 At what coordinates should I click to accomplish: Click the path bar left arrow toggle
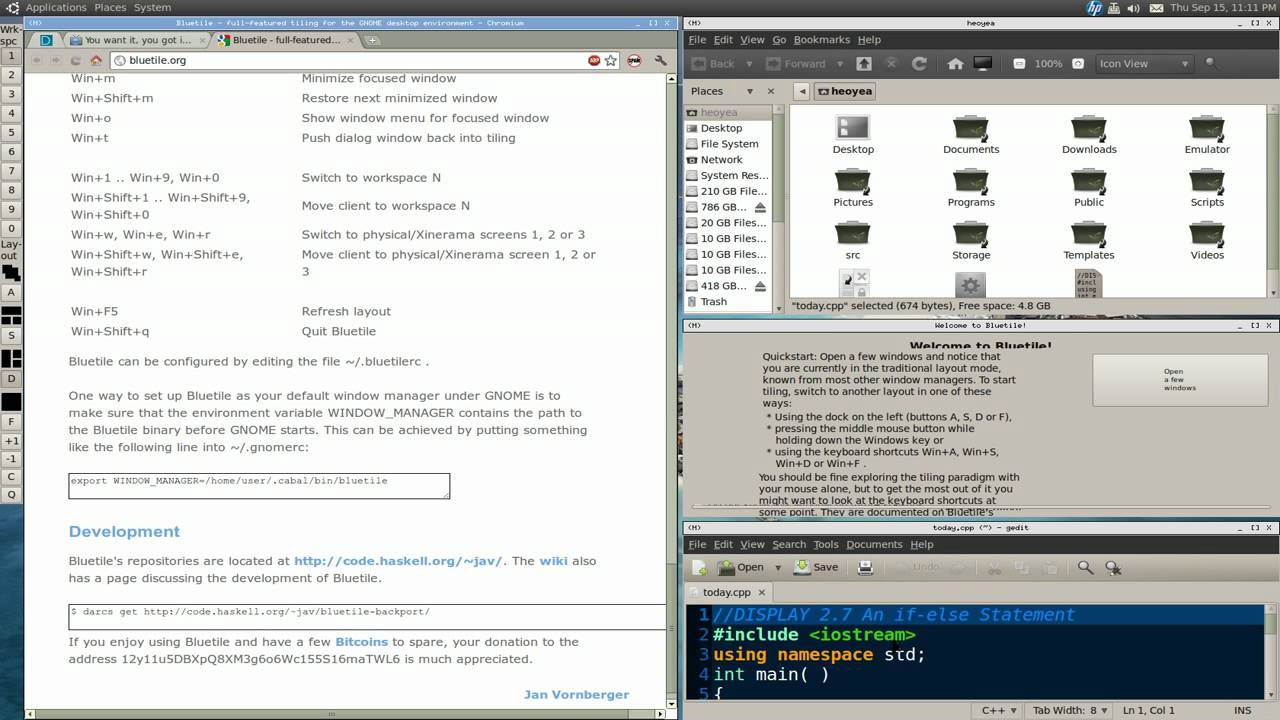point(802,91)
